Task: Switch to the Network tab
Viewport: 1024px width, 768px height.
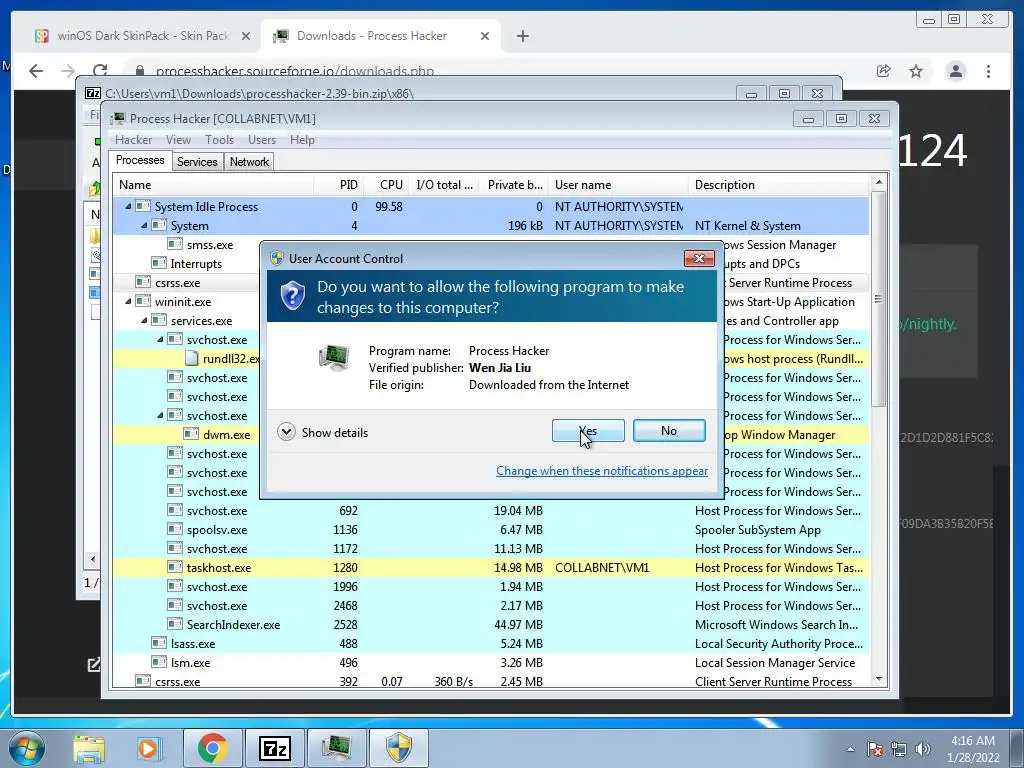Action: pos(249,162)
